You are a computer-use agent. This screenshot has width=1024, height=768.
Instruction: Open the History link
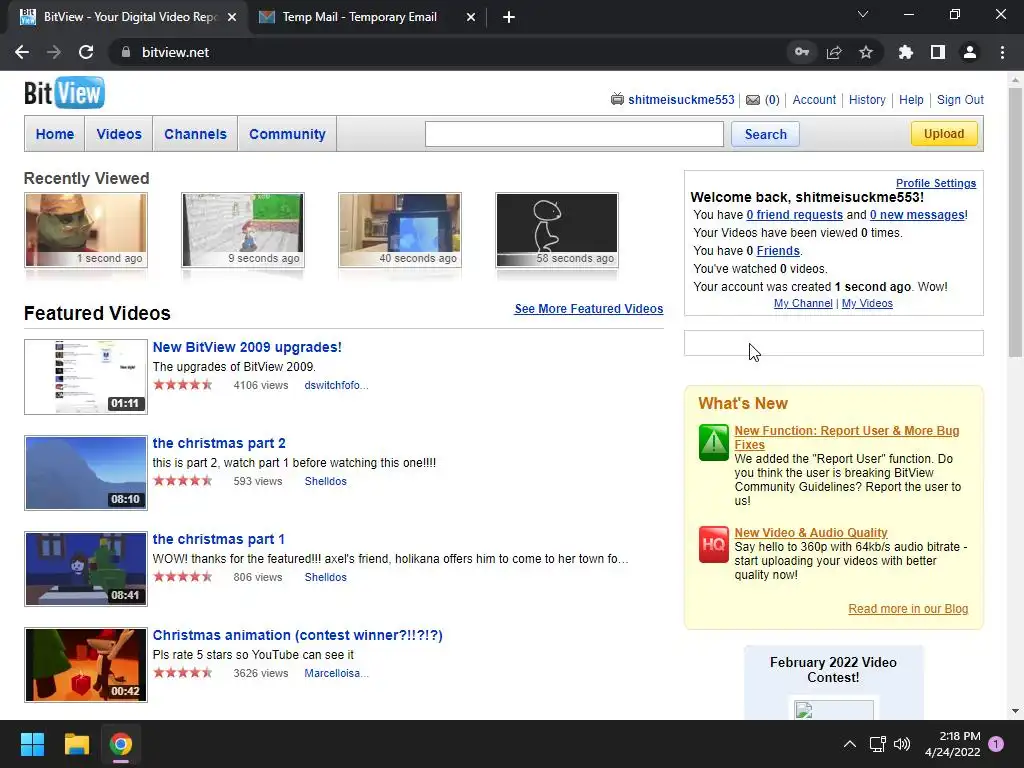[867, 100]
